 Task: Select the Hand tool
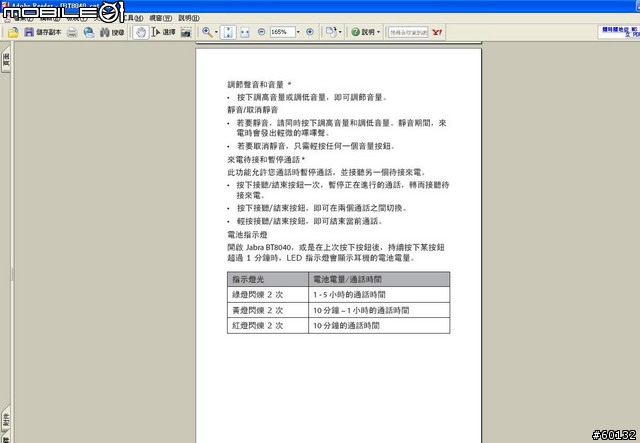[140, 32]
